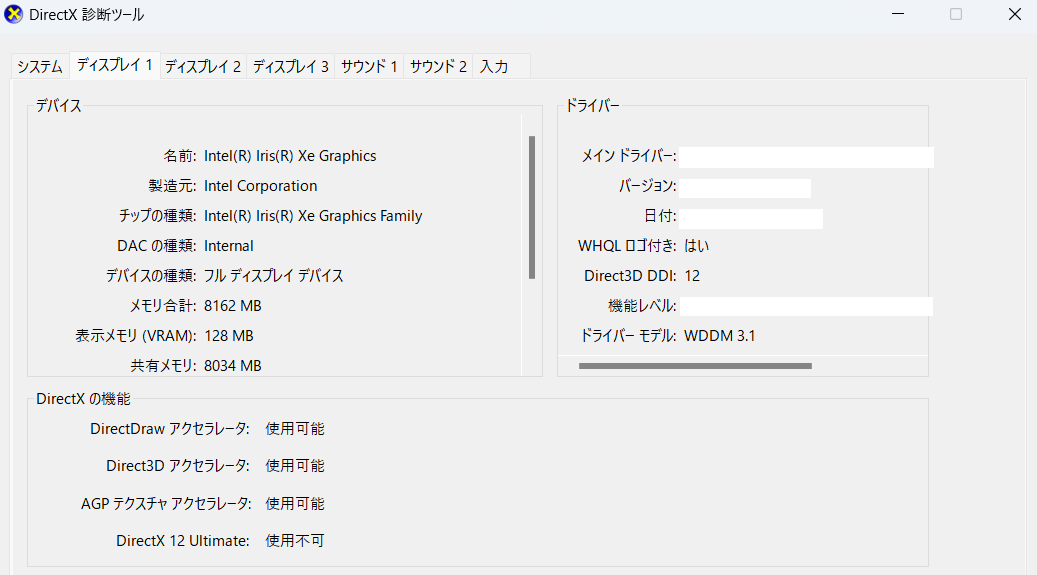Screen dimensions: 1037x575
Task: Click the DirectX の機能 group heading
Action: pyautogui.click(x=83, y=399)
